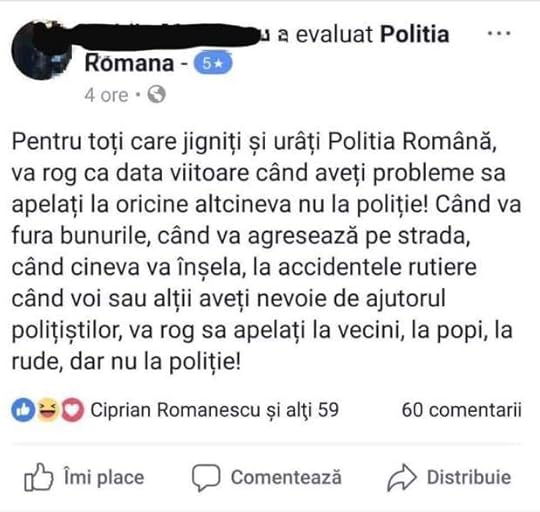This screenshot has width=540, height=512.
Task: Click the Distribuie share button label
Action: coord(469,477)
